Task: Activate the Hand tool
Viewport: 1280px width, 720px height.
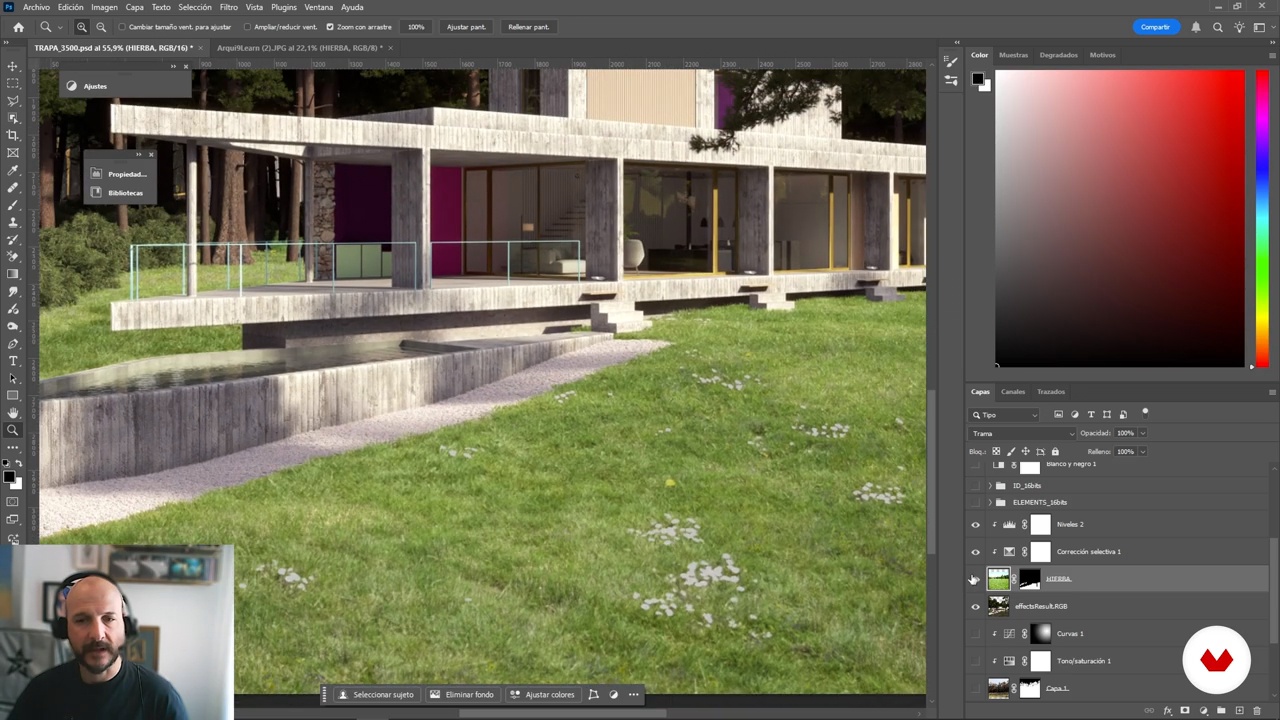Action: click(x=13, y=413)
